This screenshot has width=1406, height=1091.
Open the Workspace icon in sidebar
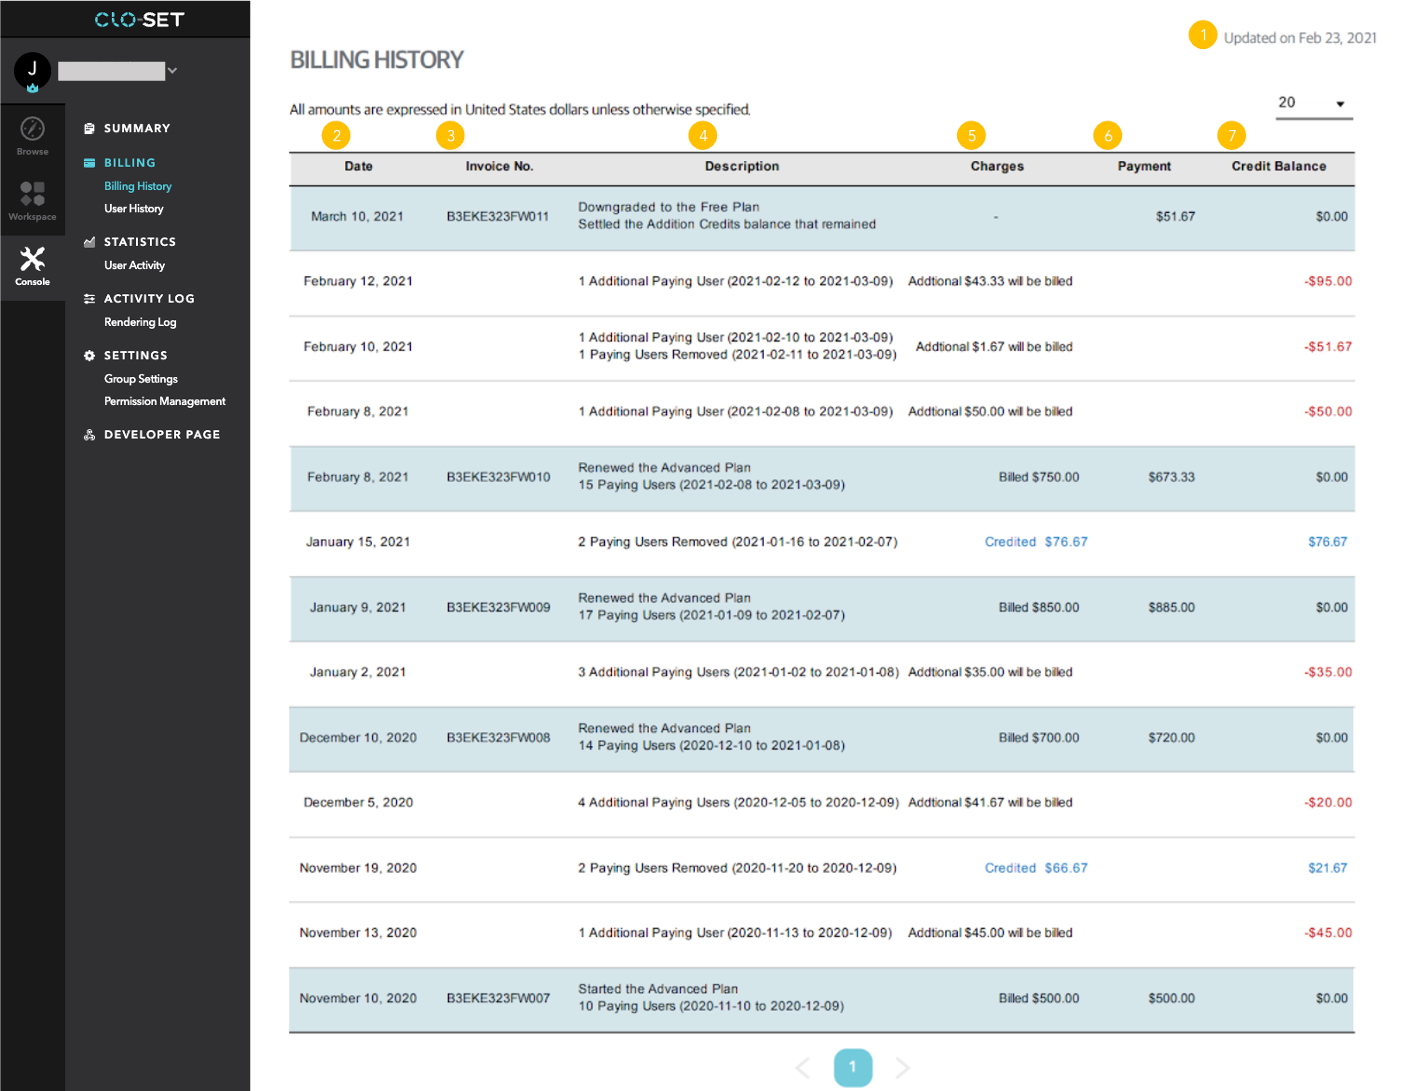click(32, 193)
